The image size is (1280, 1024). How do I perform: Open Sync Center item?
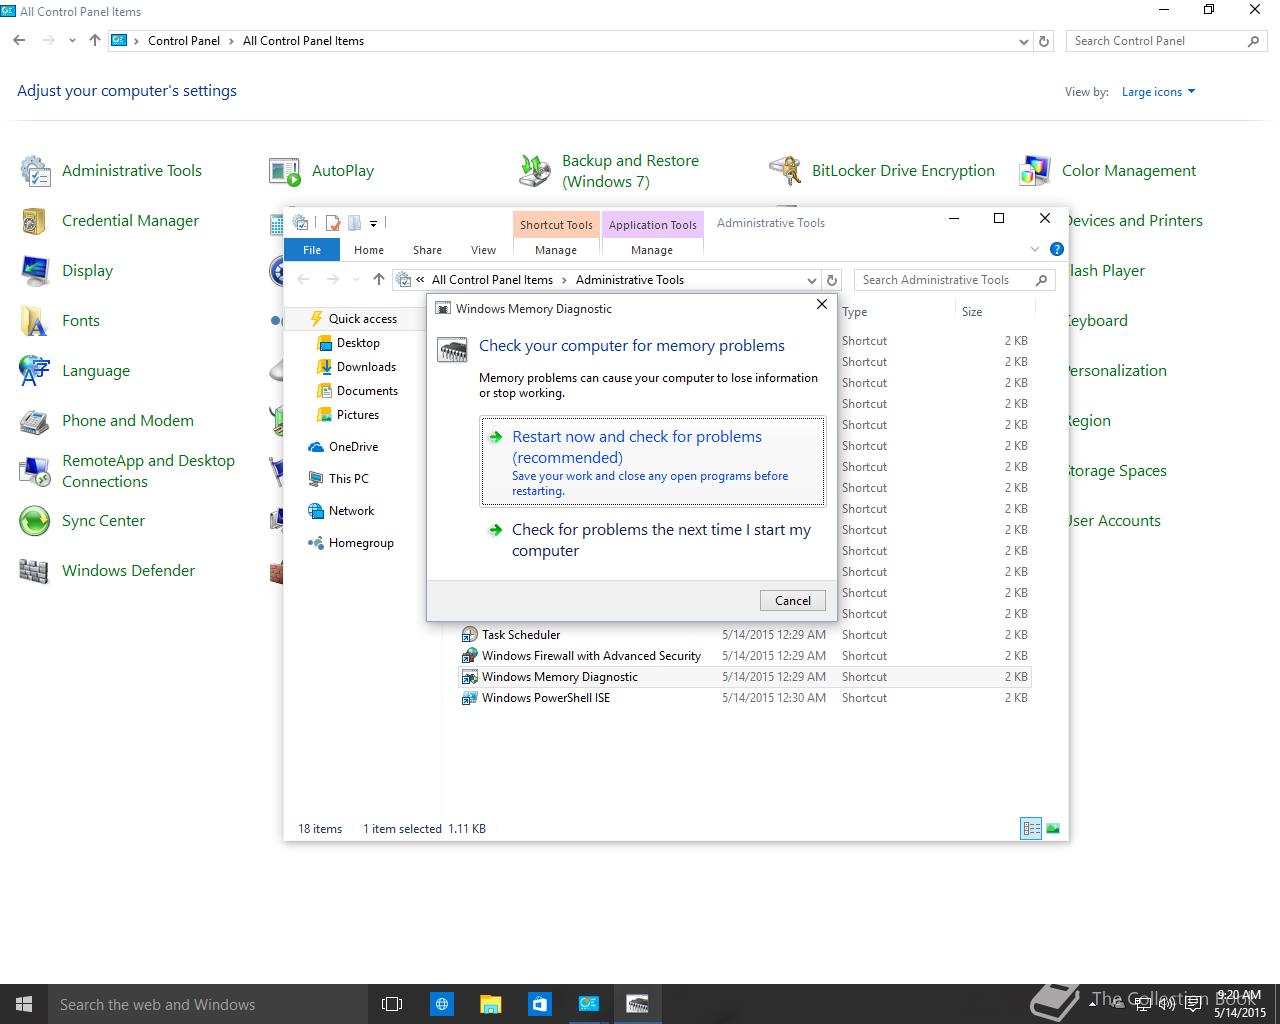point(82,521)
